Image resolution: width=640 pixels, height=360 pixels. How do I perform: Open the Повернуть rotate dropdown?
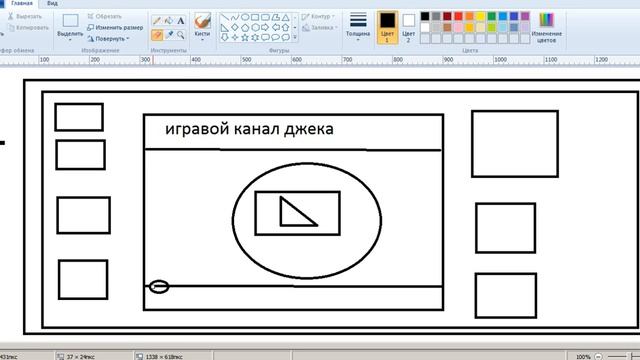pyautogui.click(x=108, y=39)
